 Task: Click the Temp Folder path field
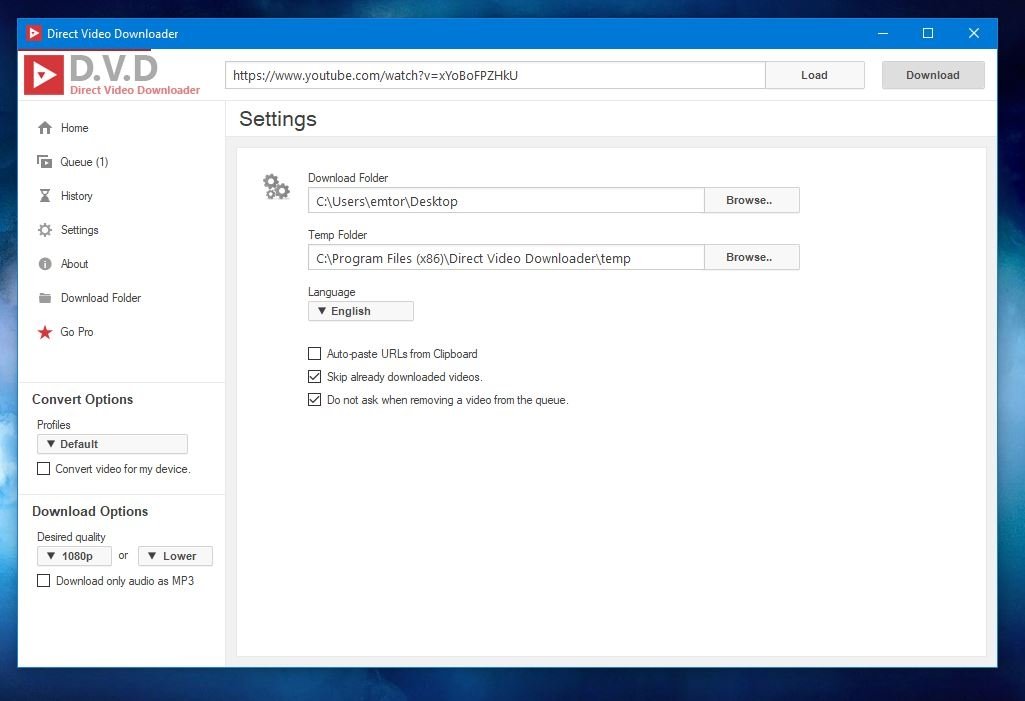pos(506,258)
